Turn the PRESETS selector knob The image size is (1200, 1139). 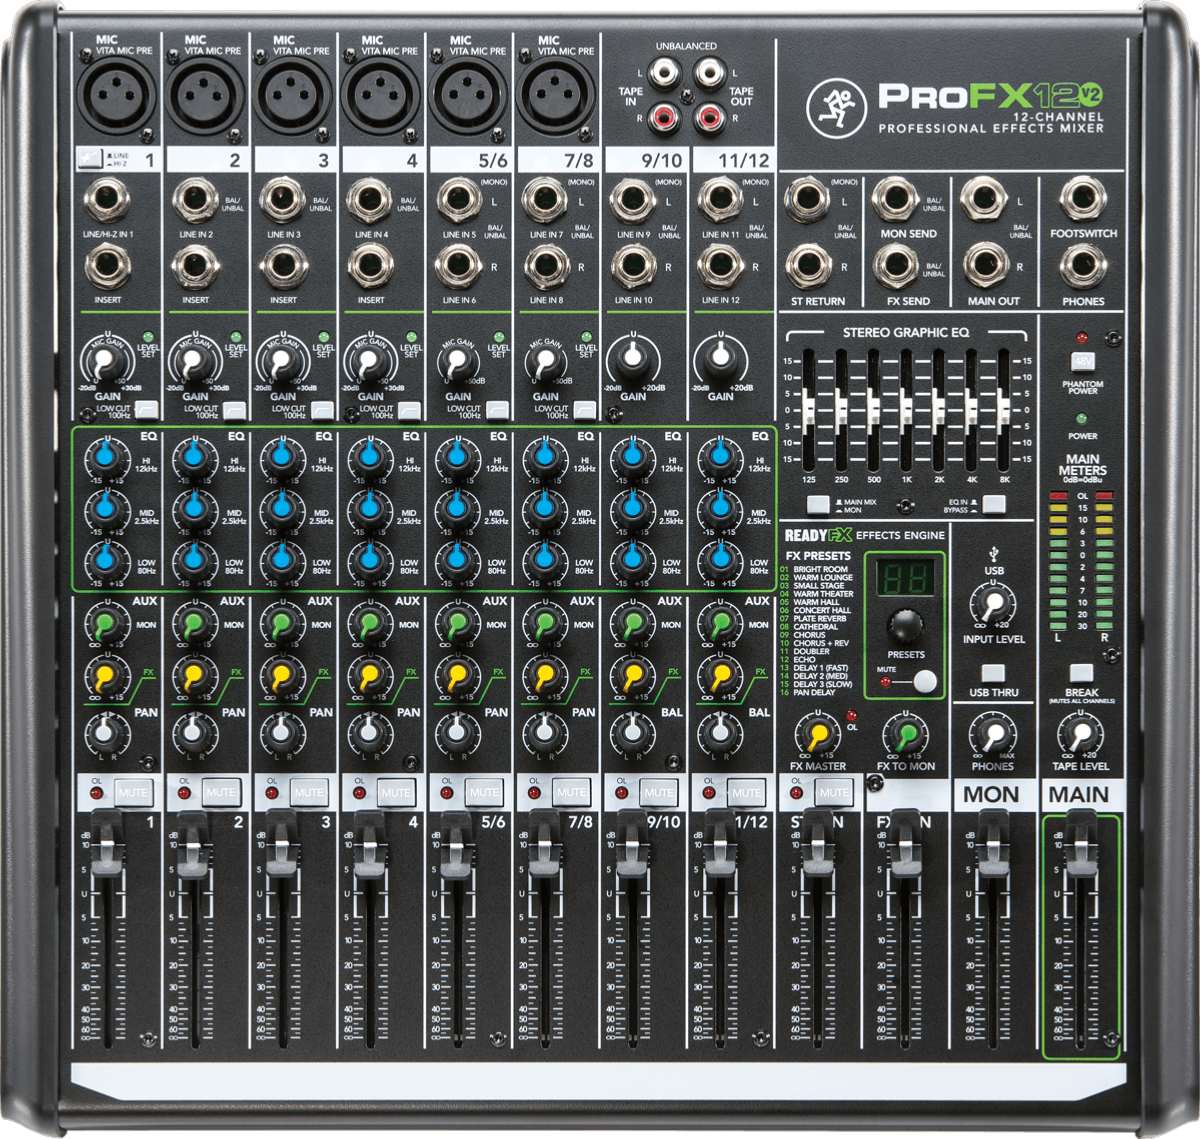pyautogui.click(x=903, y=628)
